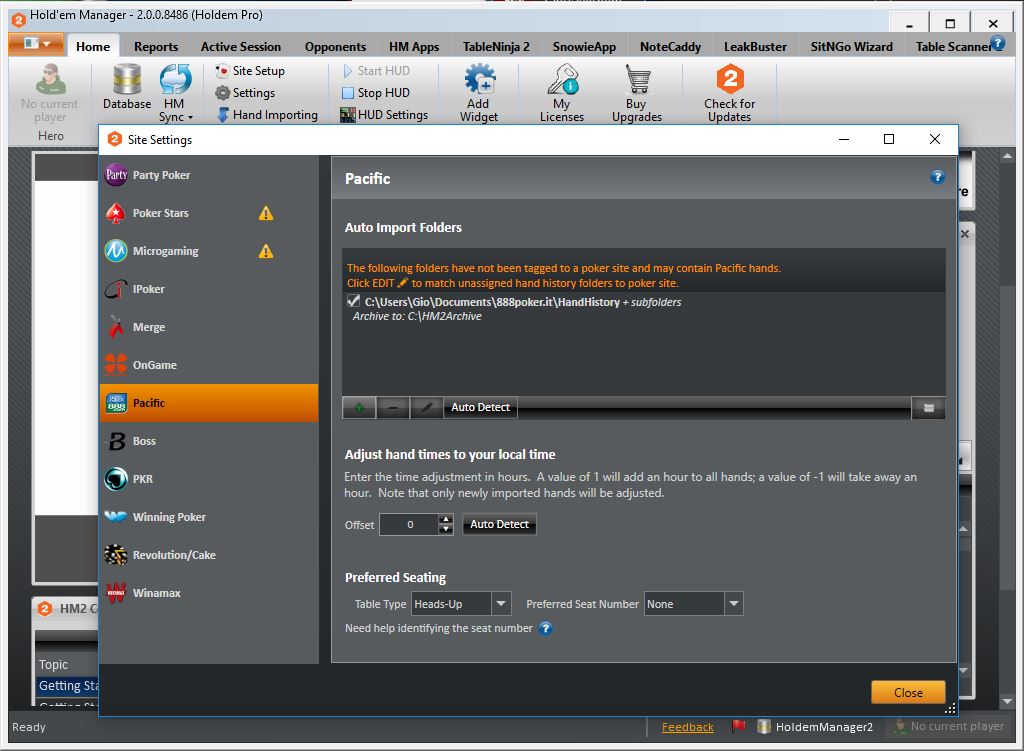This screenshot has width=1024, height=751.
Task: Switch to the Home ribbon tab
Action: (93, 46)
